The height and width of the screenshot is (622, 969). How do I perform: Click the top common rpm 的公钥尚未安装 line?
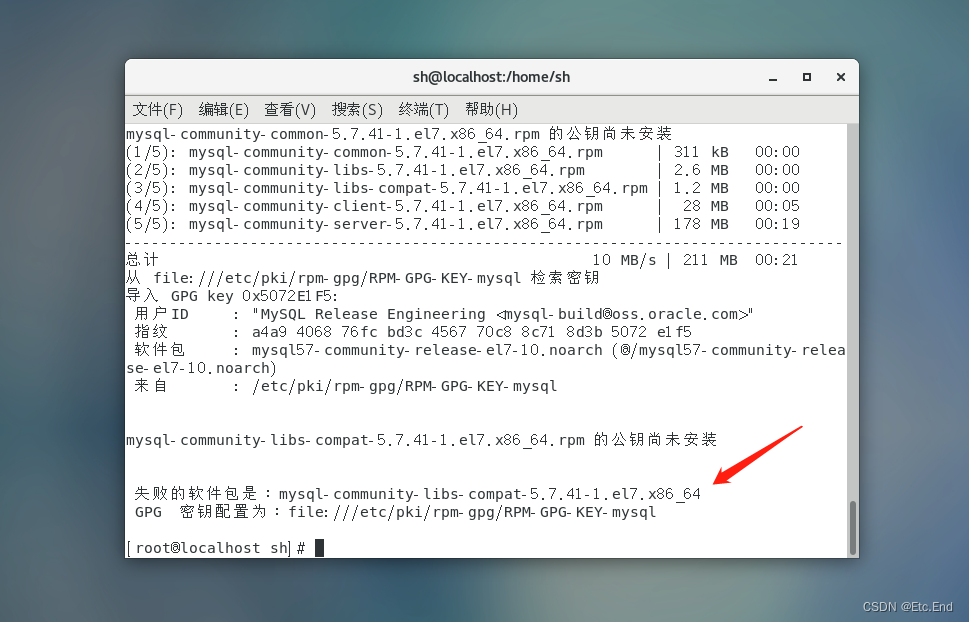(399, 134)
